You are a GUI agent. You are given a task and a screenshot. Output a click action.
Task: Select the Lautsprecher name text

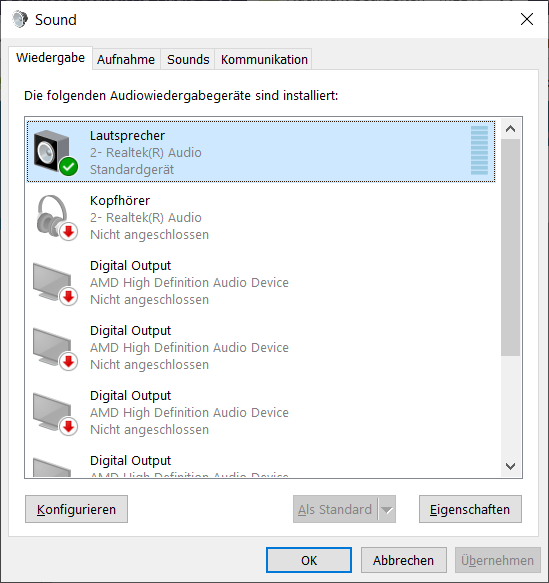[127, 136]
